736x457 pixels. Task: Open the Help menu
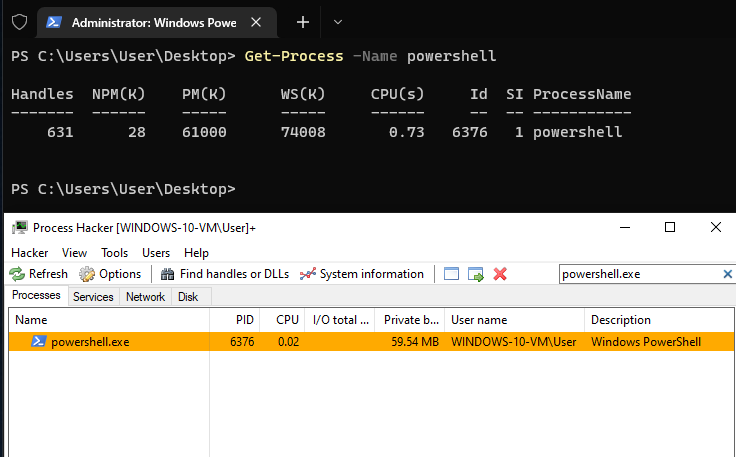[196, 253]
